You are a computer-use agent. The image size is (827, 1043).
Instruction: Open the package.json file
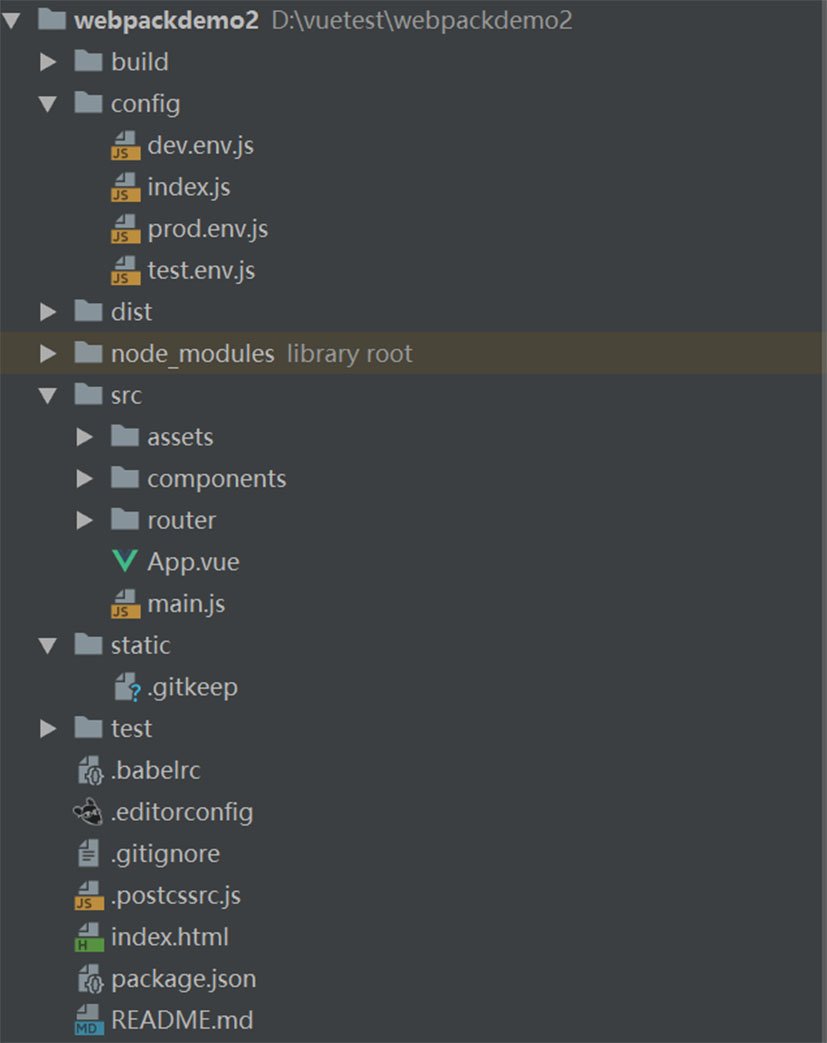point(184,979)
